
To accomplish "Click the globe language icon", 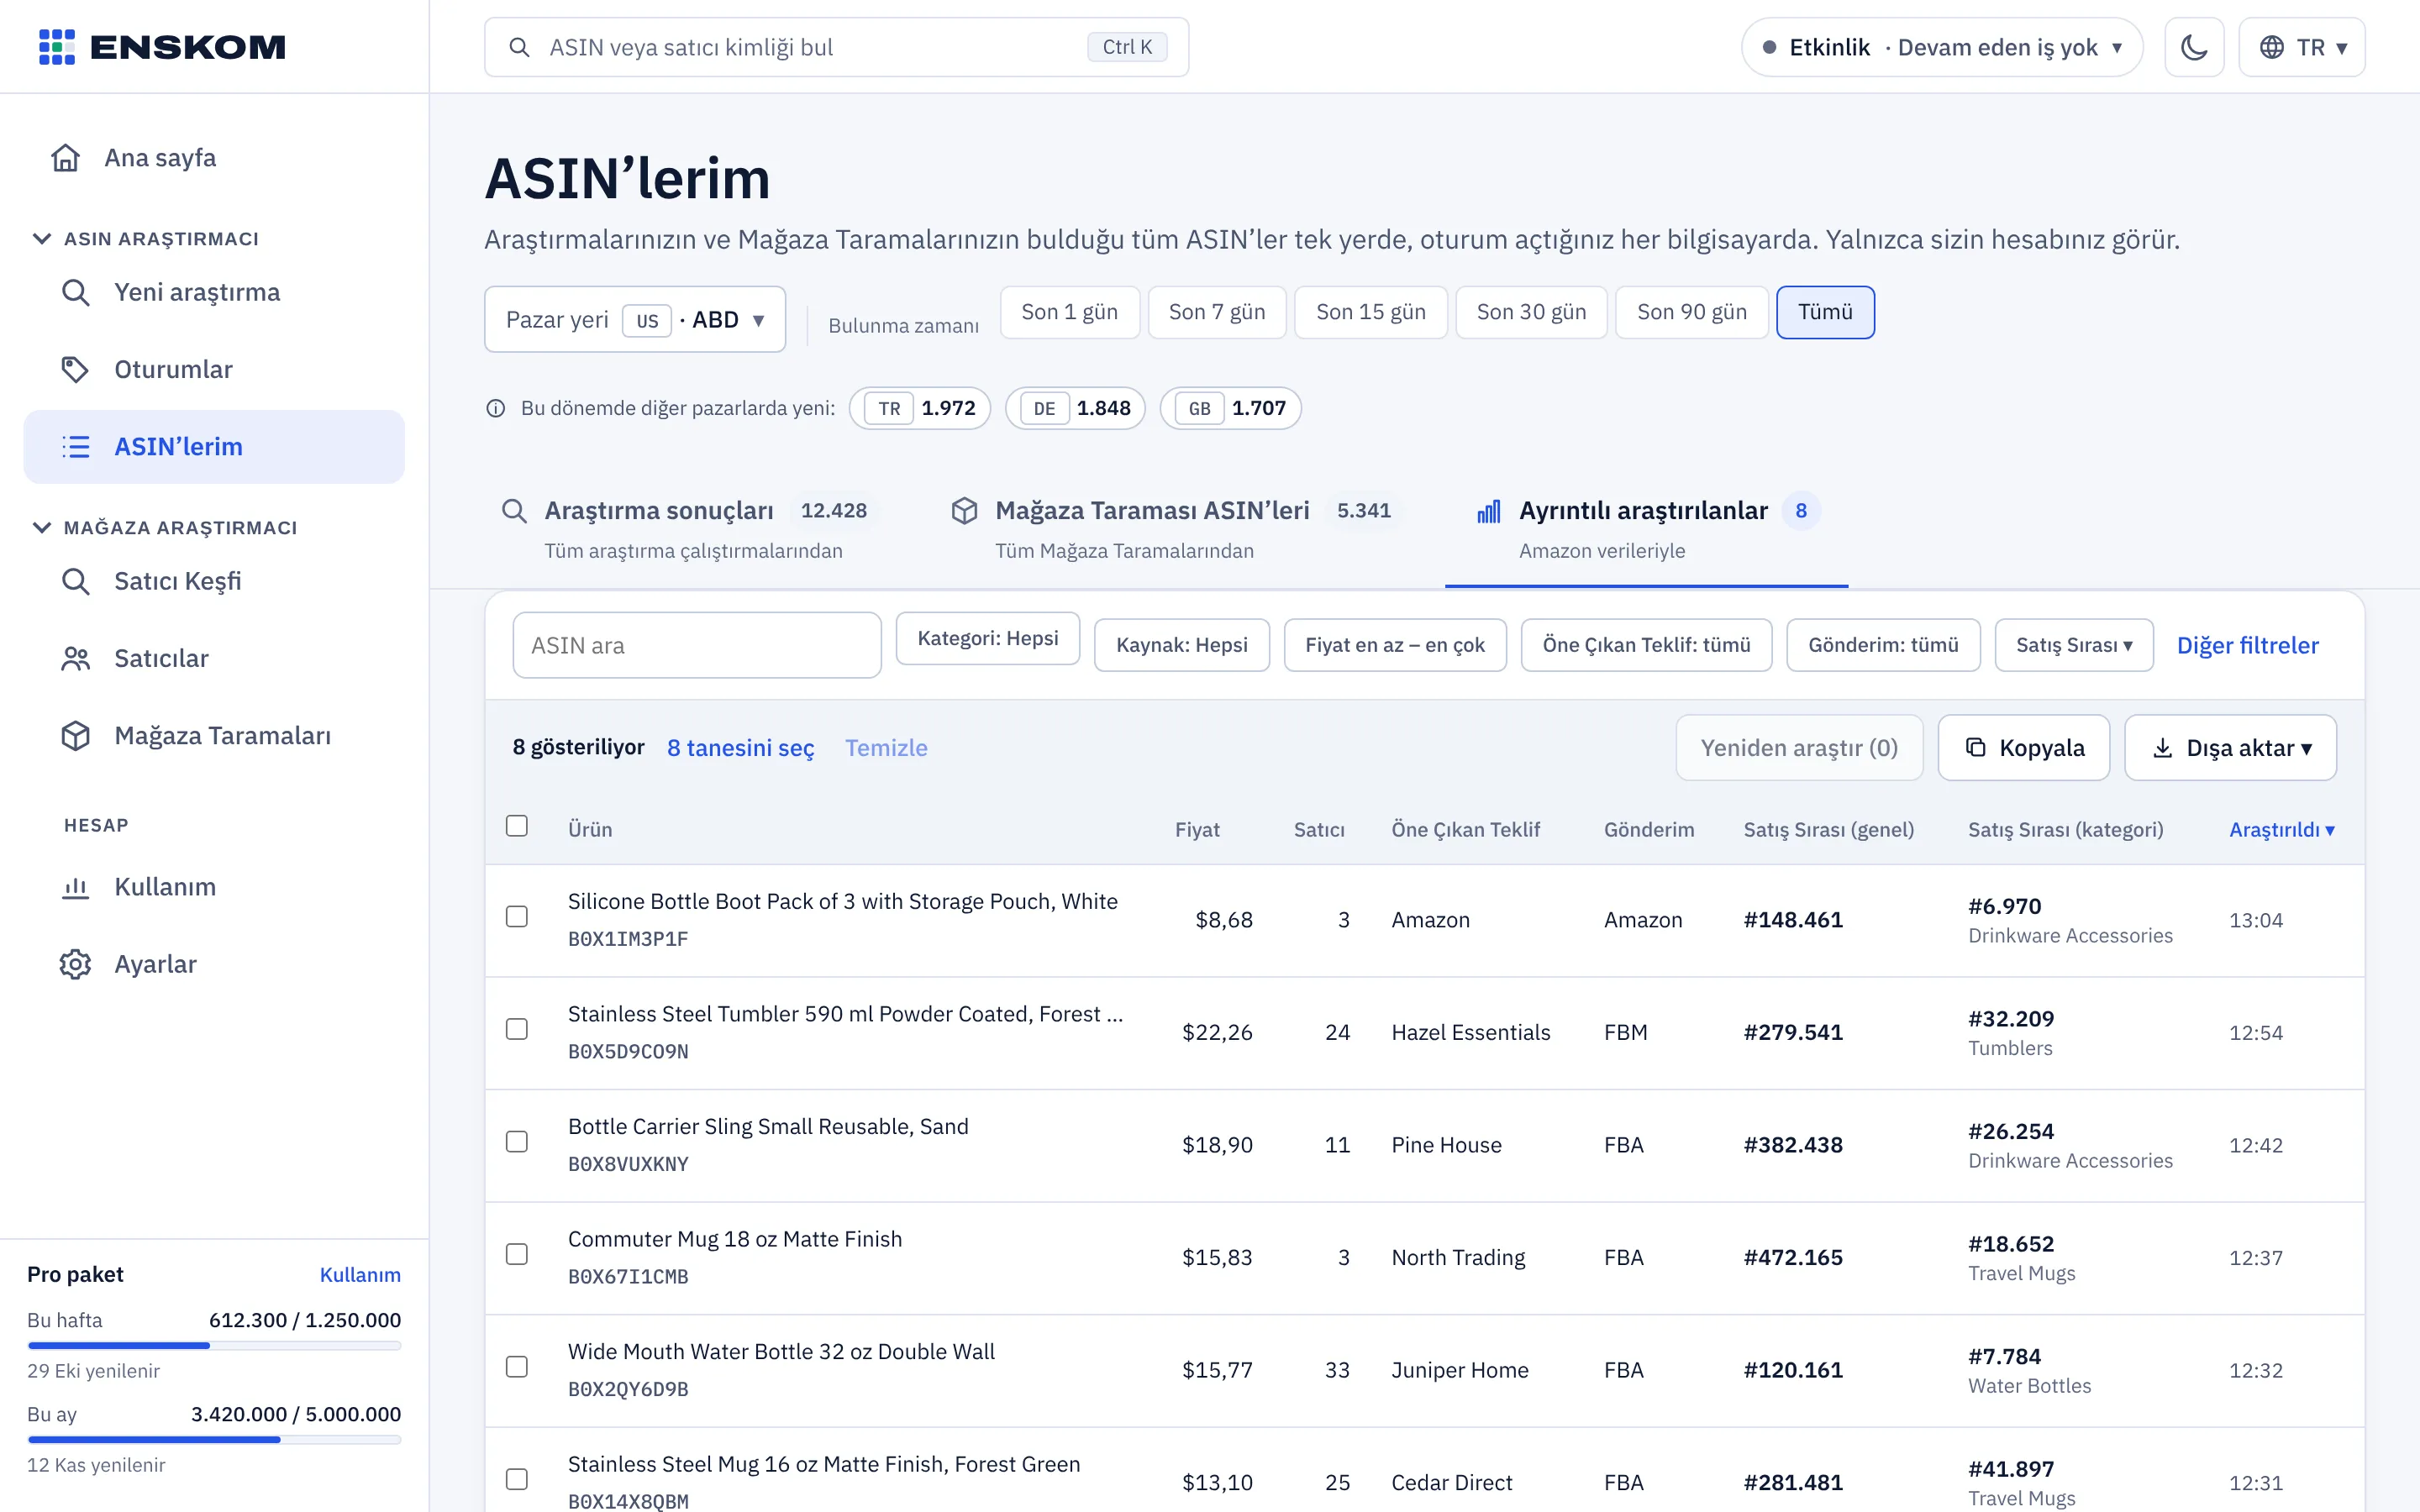I will [x=2272, y=47].
